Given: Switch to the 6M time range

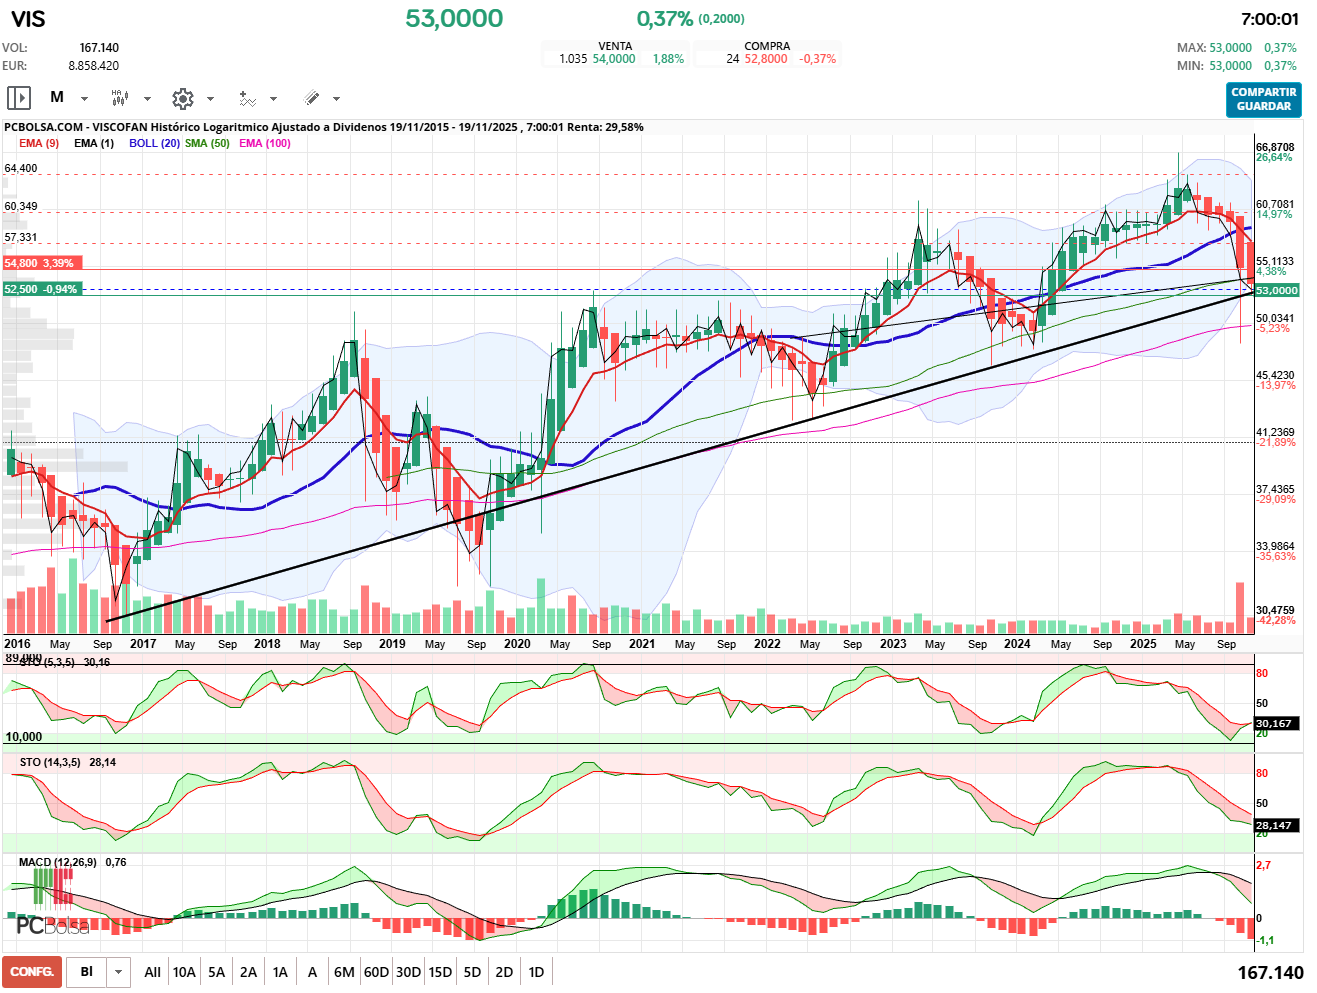Looking at the screenshot, I should coord(344,972).
